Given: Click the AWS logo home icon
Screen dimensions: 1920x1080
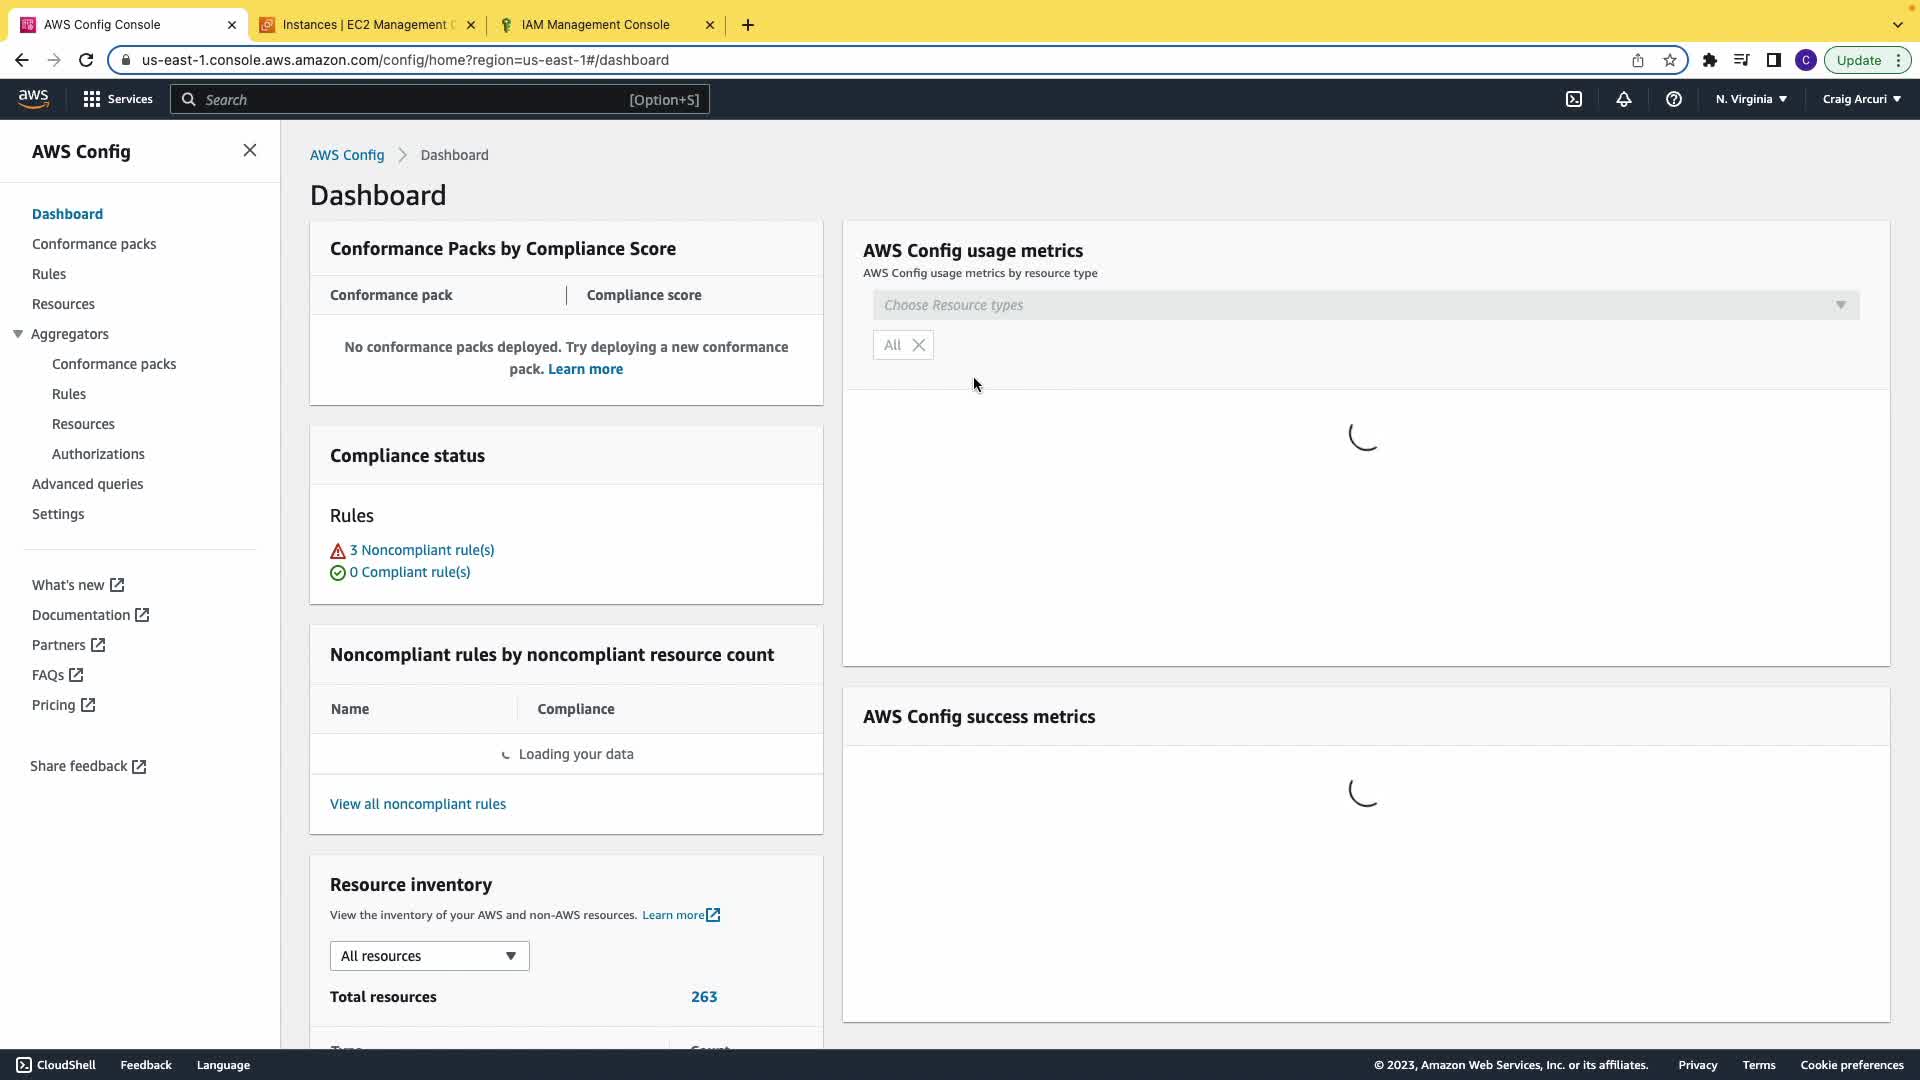Looking at the screenshot, I should click(33, 98).
